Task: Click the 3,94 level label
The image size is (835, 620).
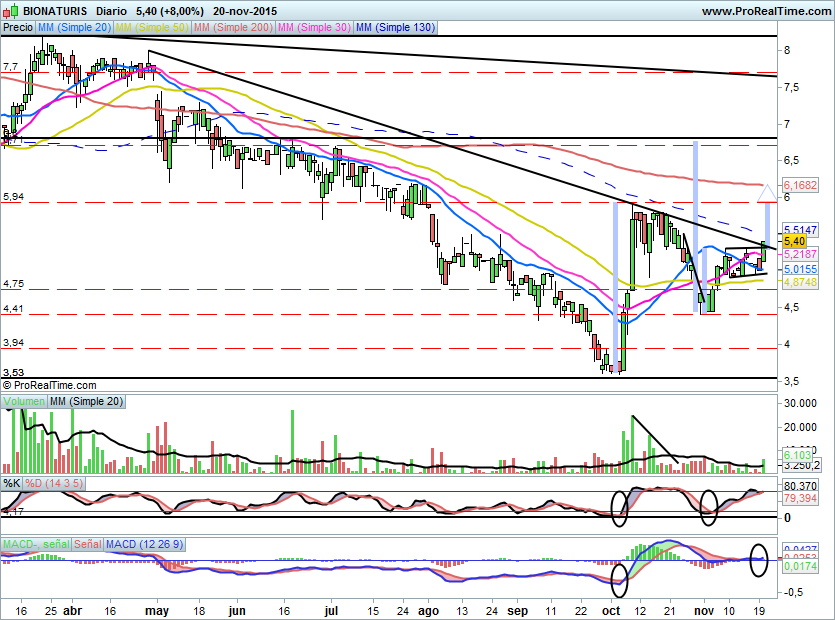Action: pyautogui.click(x=13, y=343)
